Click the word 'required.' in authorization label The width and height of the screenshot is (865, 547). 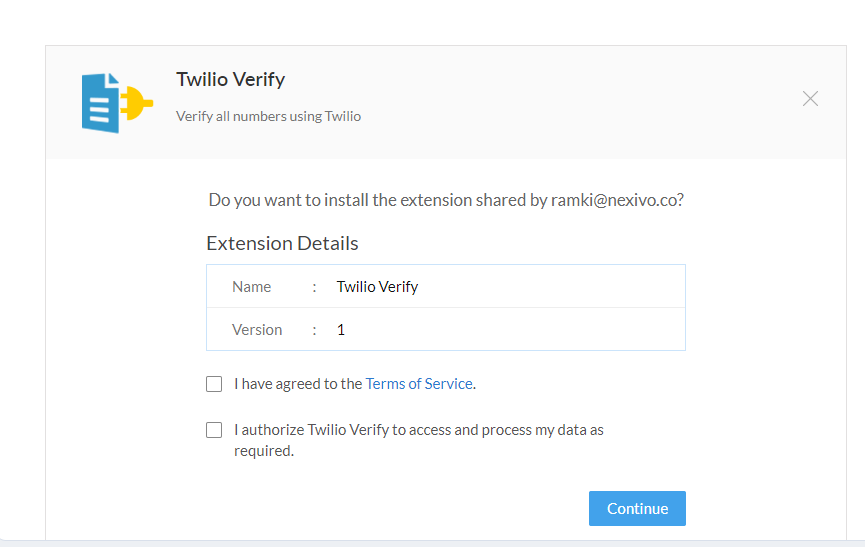pyautogui.click(x=264, y=451)
